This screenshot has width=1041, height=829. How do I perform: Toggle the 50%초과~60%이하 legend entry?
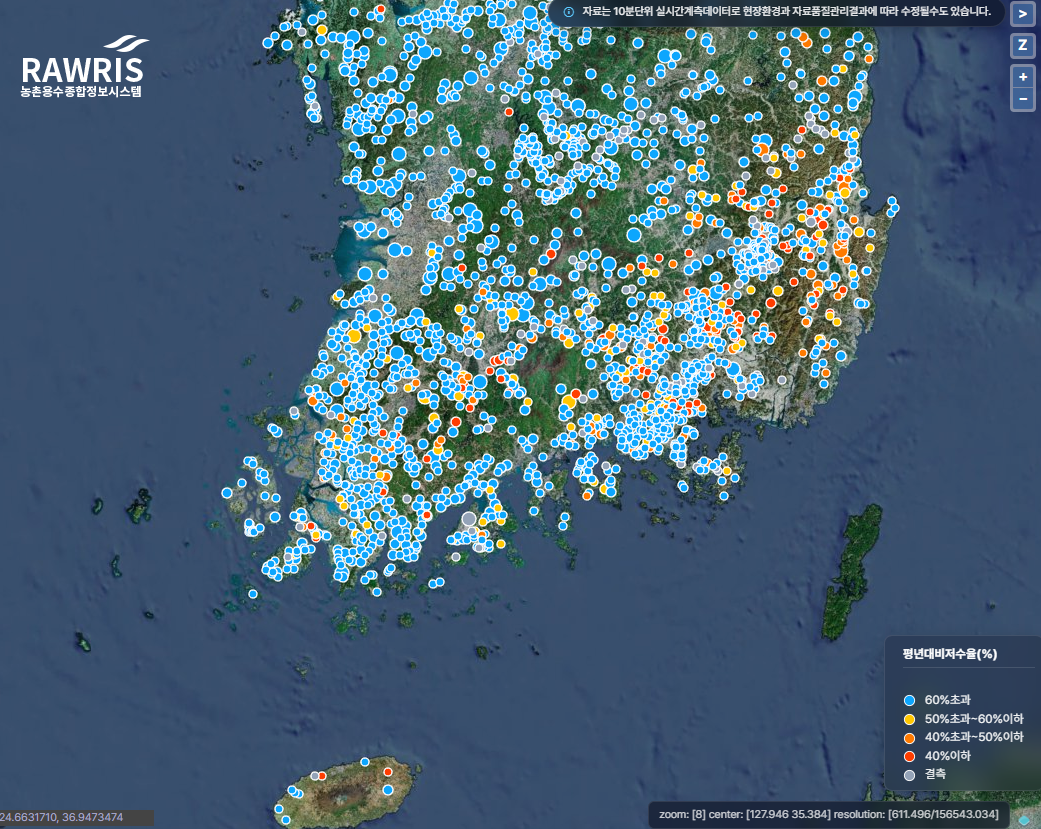click(x=964, y=719)
